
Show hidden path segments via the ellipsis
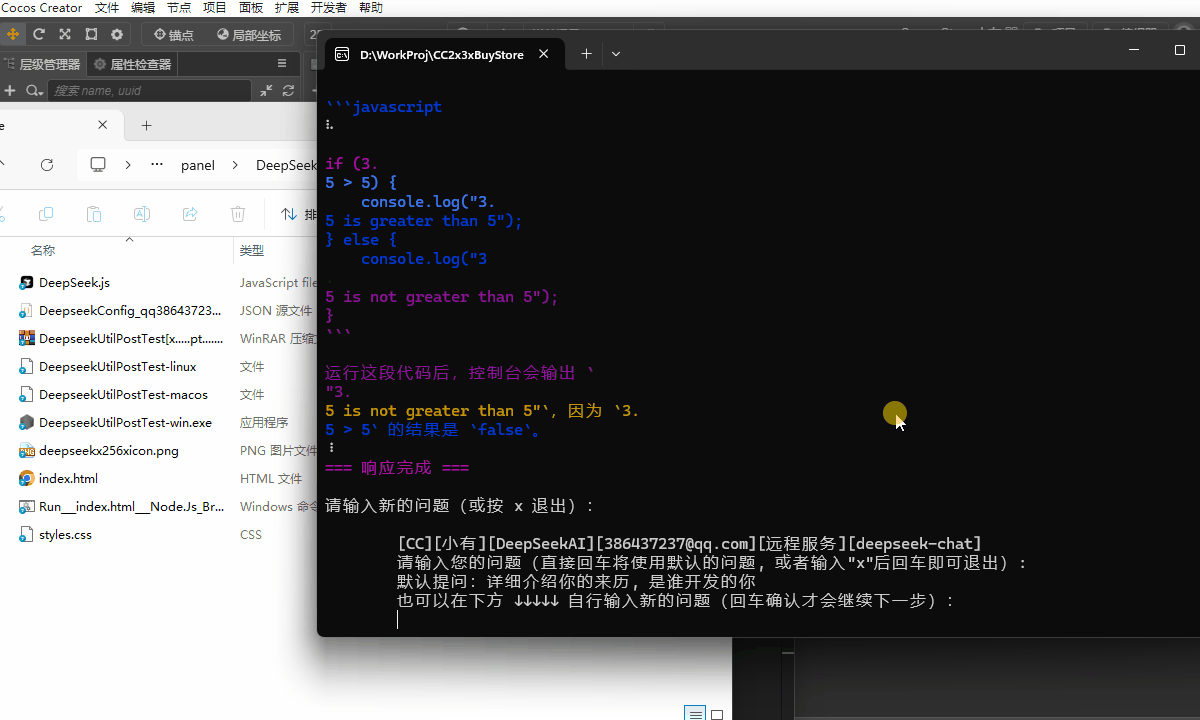pyautogui.click(x=157, y=165)
